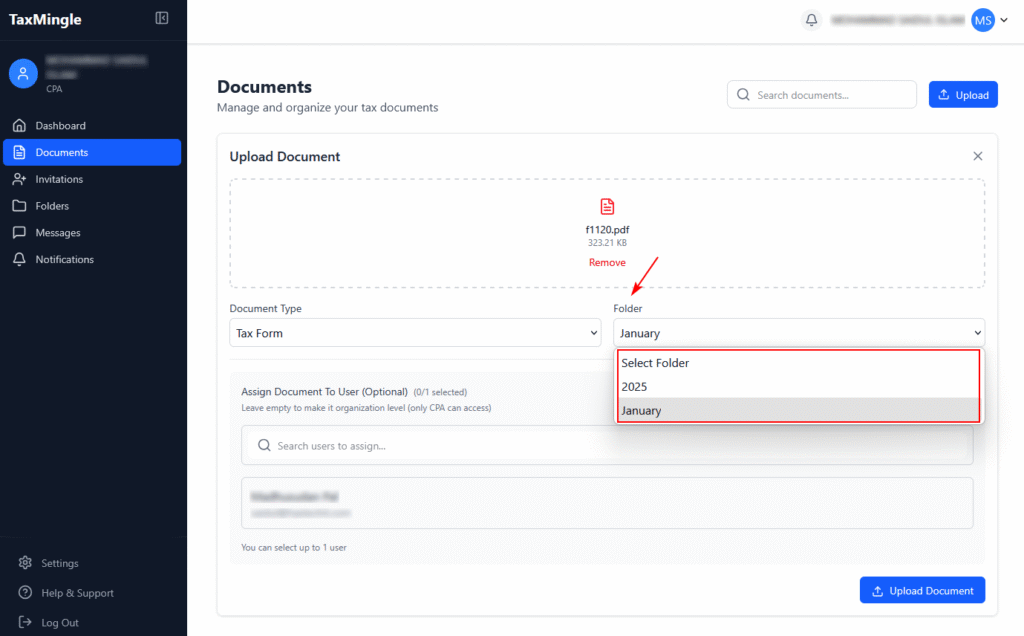Navigate to Messages in sidebar

point(58,233)
